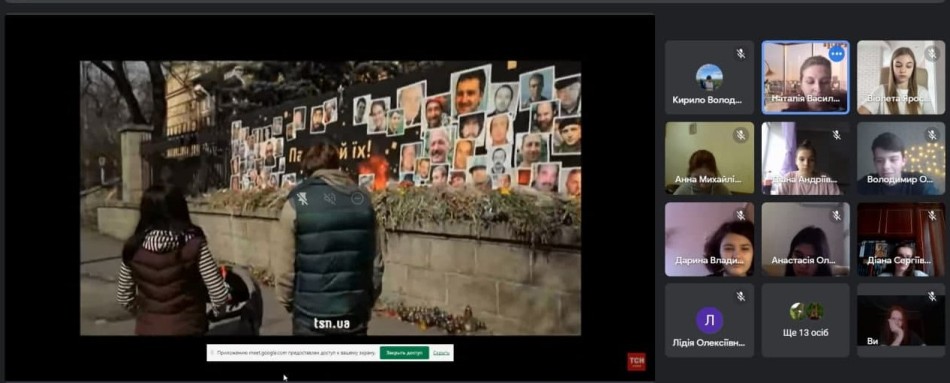The width and height of the screenshot is (950, 383).
Task: Click the muted mic icon on Діана Андріївна's tile
Action: tap(837, 135)
